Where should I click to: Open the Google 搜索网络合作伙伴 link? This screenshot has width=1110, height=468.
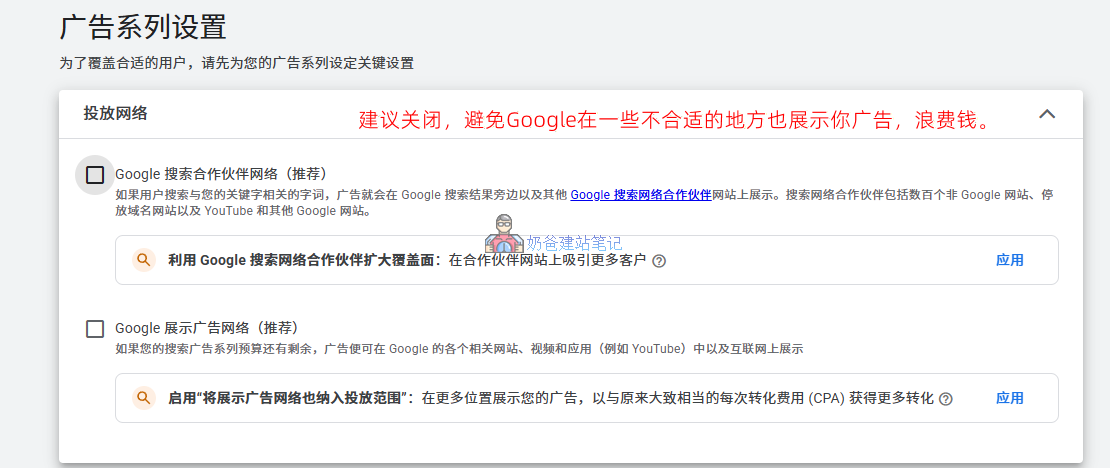tap(641, 195)
